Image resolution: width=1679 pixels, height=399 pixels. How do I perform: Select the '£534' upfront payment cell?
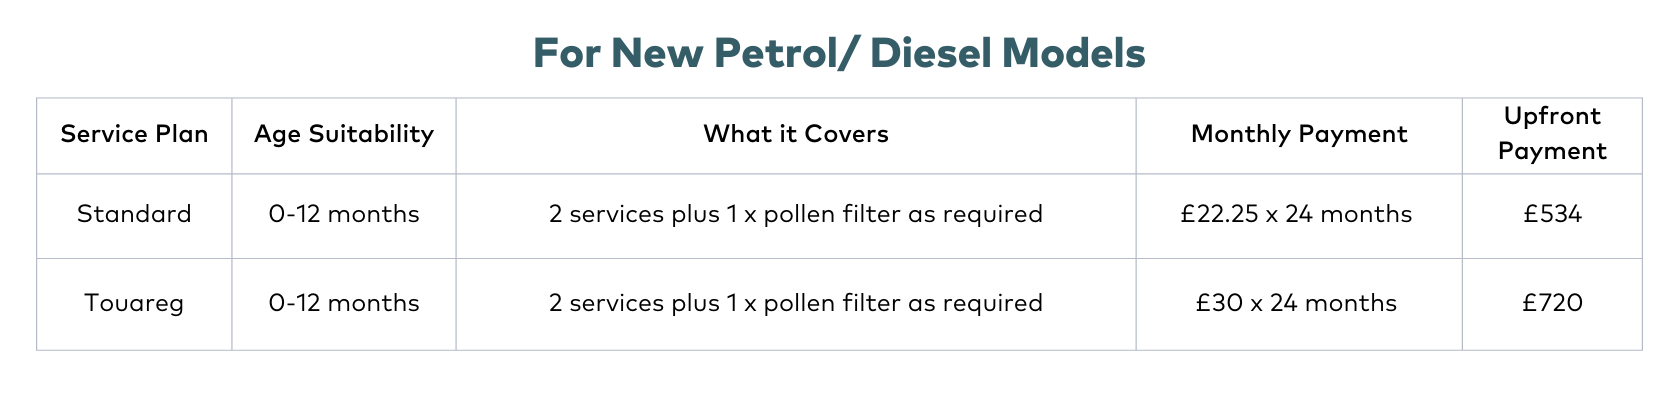point(1552,214)
